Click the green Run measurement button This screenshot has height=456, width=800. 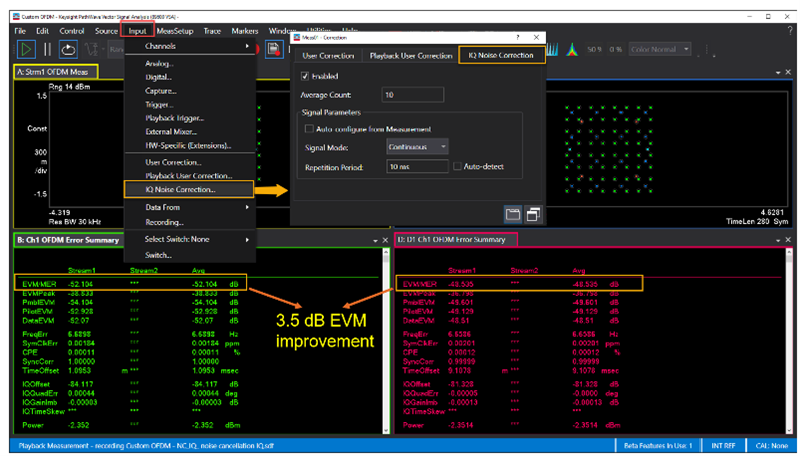(x=24, y=48)
